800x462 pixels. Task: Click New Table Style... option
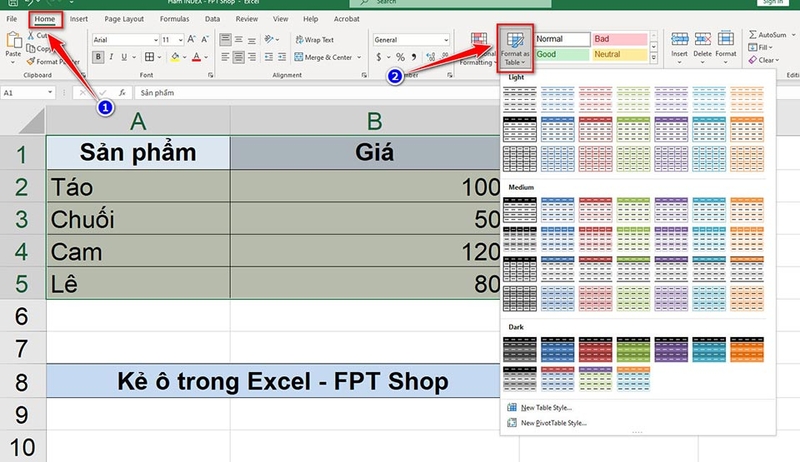[546, 407]
